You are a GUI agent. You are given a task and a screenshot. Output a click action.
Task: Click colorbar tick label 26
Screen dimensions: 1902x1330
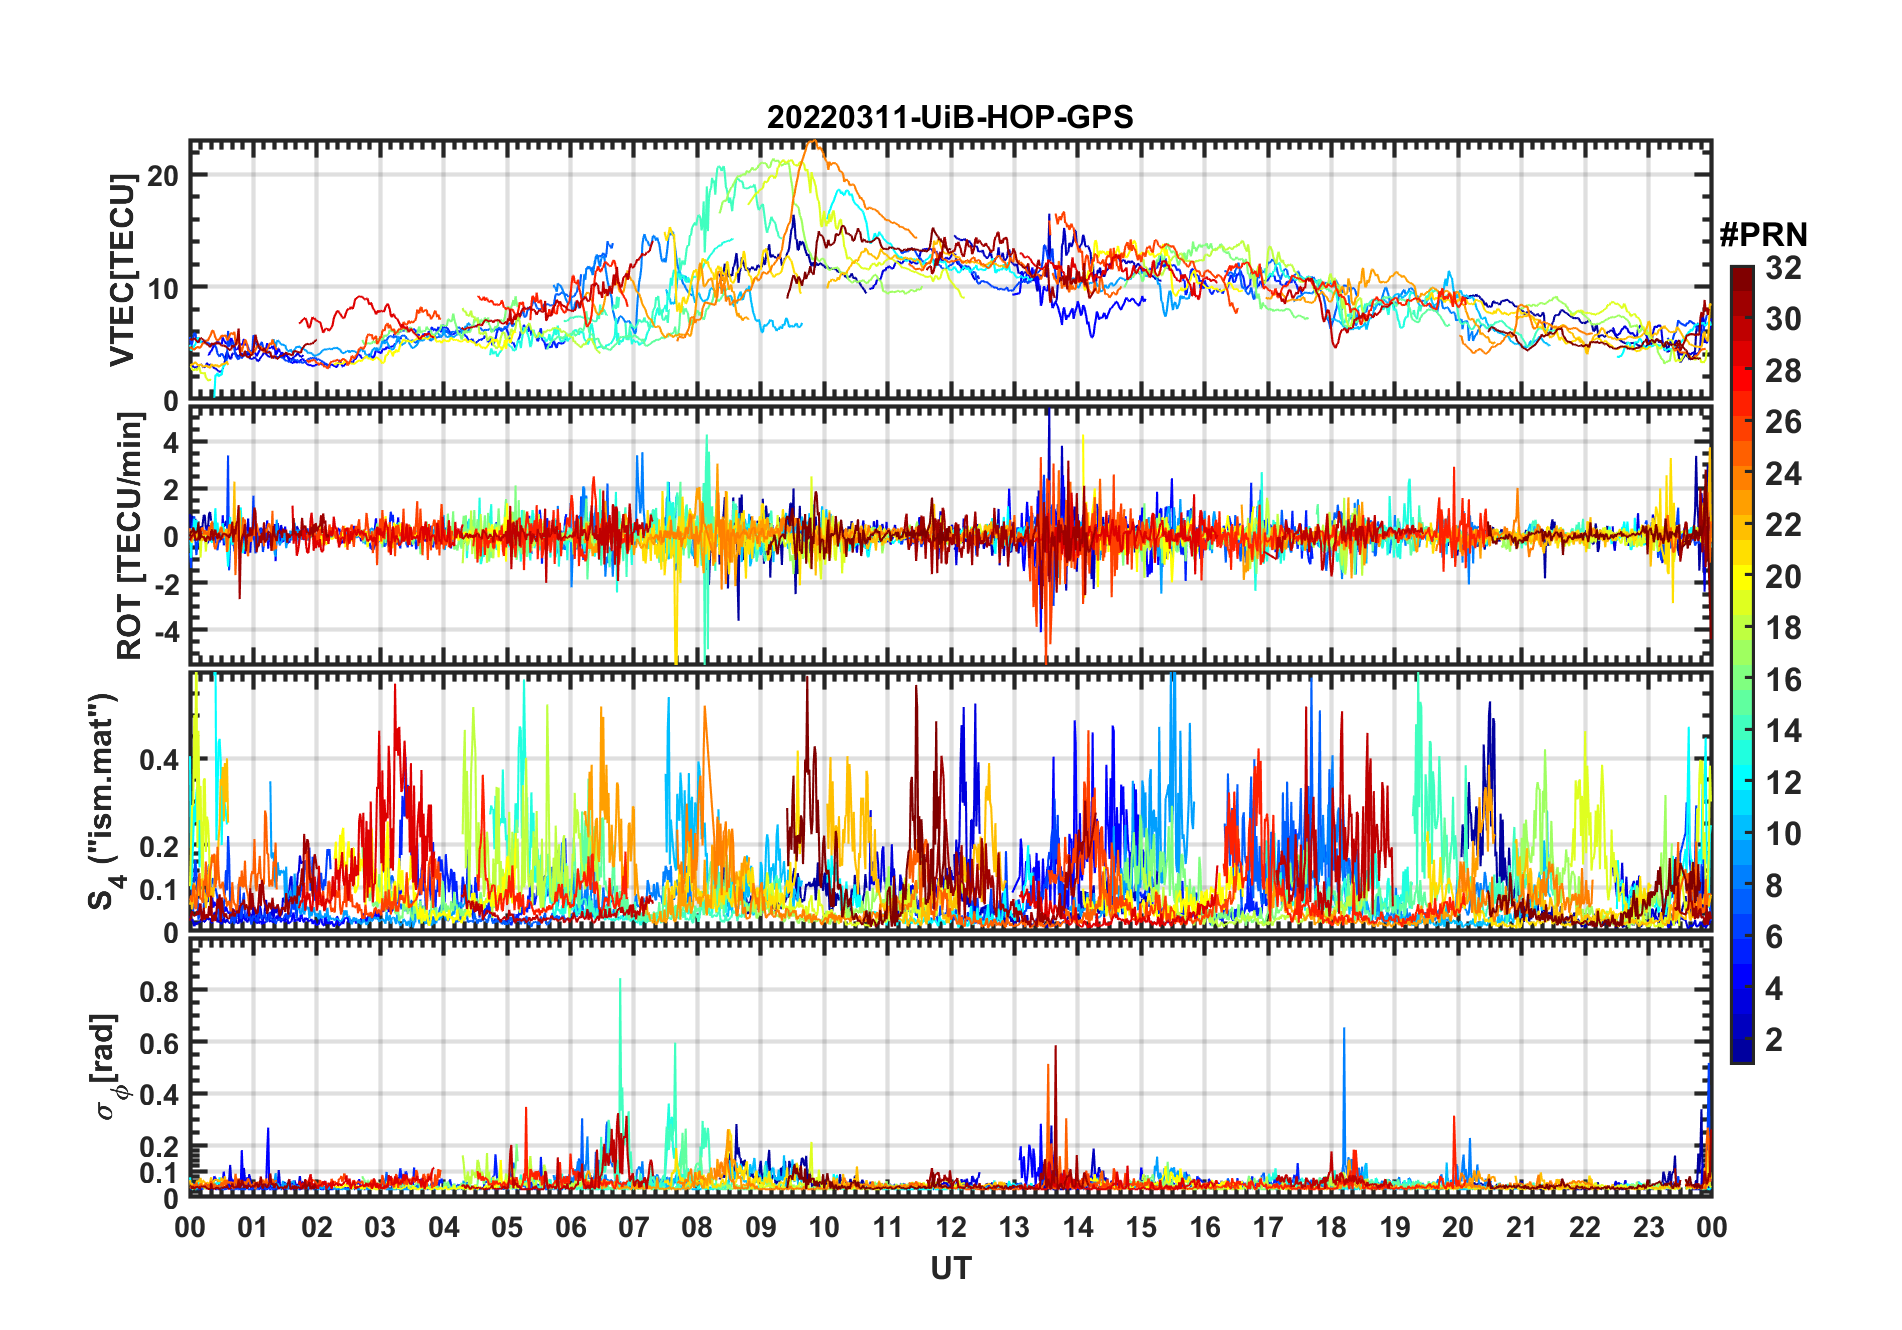[x=1783, y=422]
